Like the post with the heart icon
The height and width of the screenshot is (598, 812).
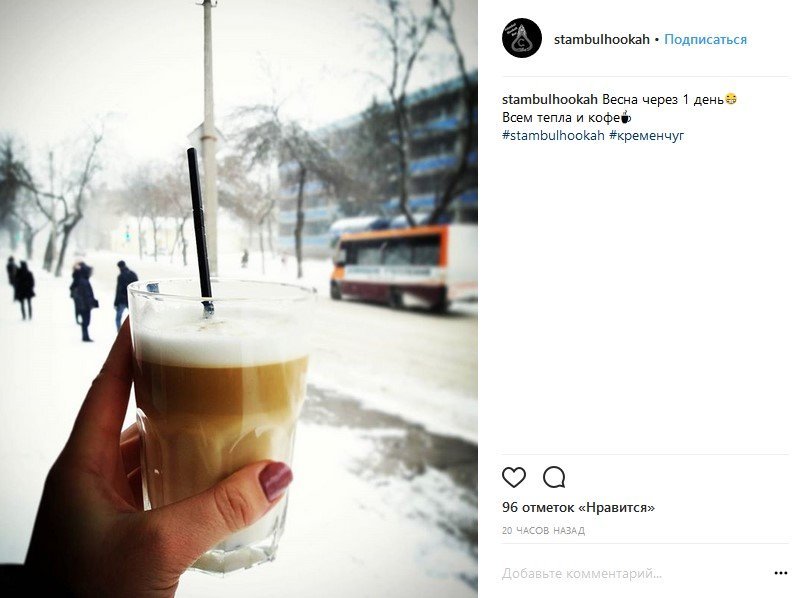[x=514, y=477]
